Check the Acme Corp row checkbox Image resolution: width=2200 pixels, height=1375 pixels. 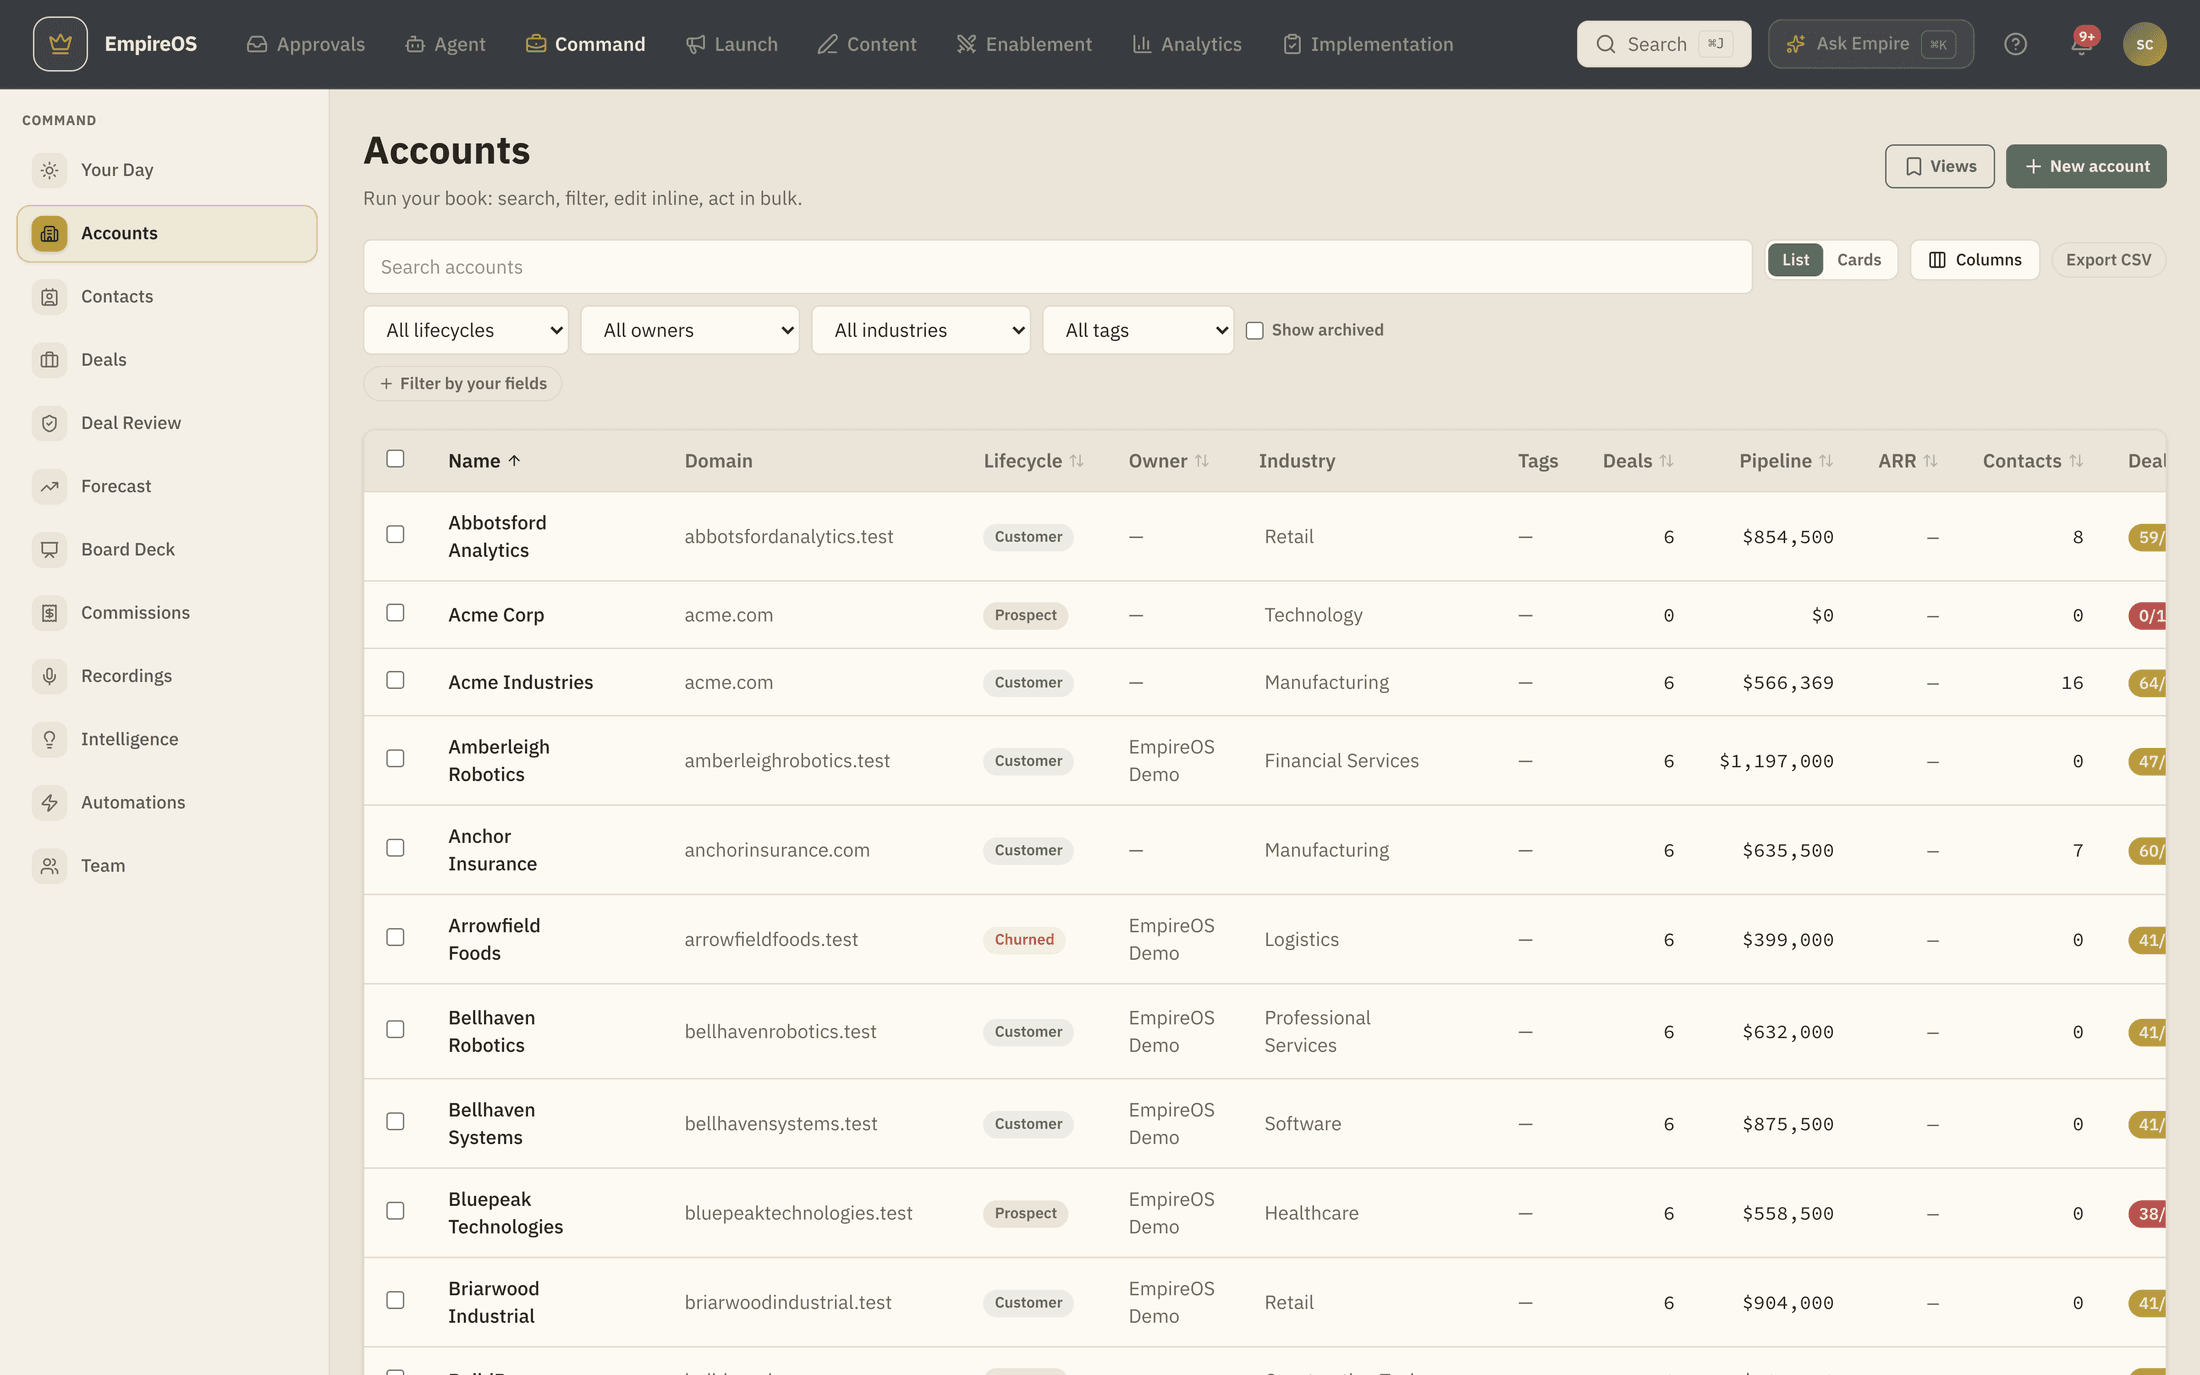[x=395, y=613]
